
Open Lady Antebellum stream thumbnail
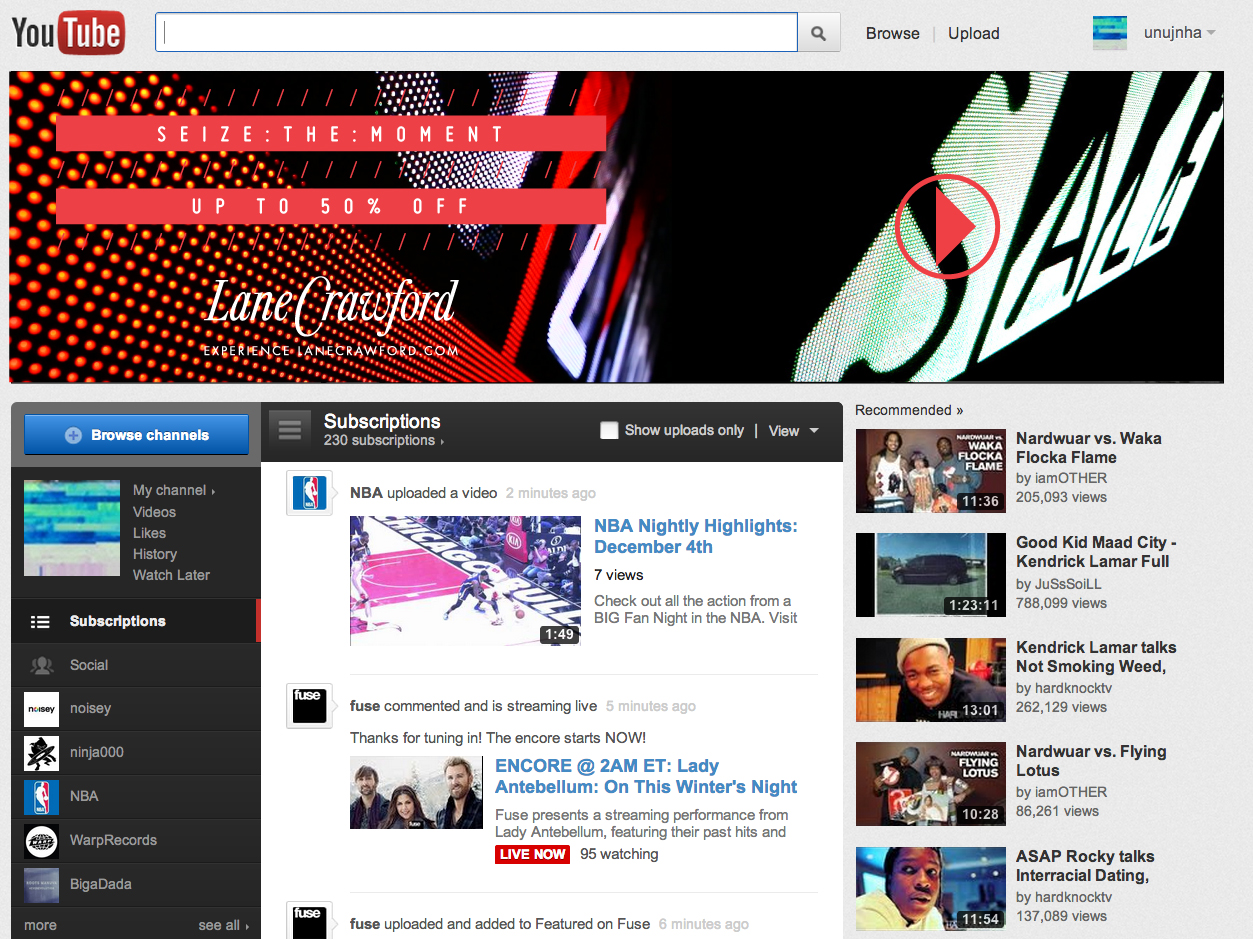pyautogui.click(x=416, y=792)
